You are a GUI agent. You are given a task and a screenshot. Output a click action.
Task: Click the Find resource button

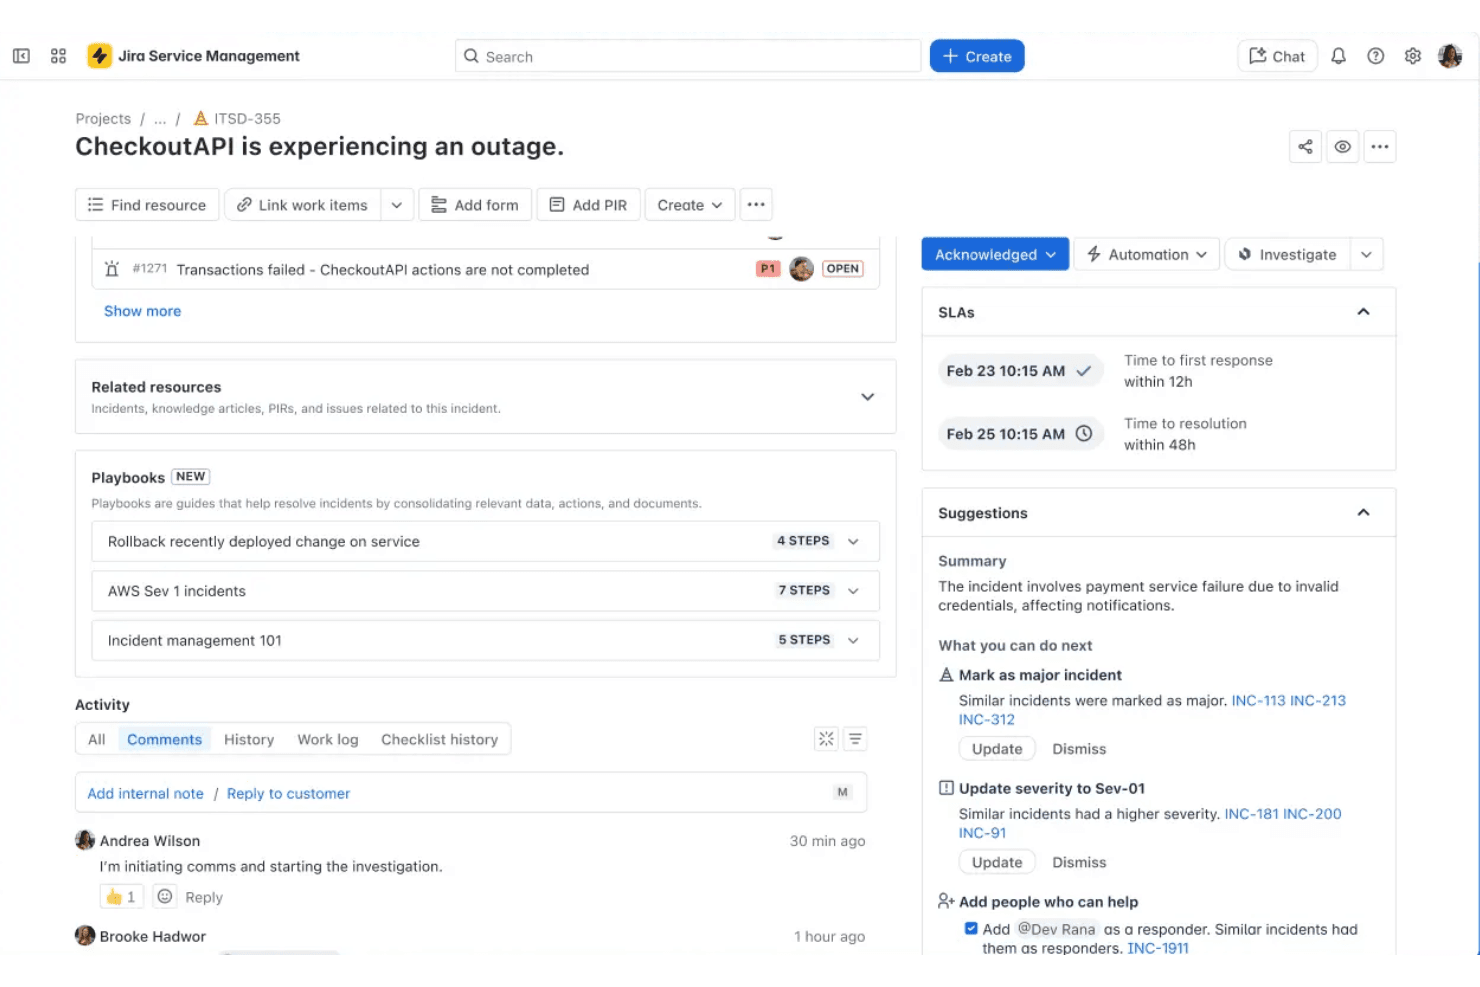pos(147,205)
